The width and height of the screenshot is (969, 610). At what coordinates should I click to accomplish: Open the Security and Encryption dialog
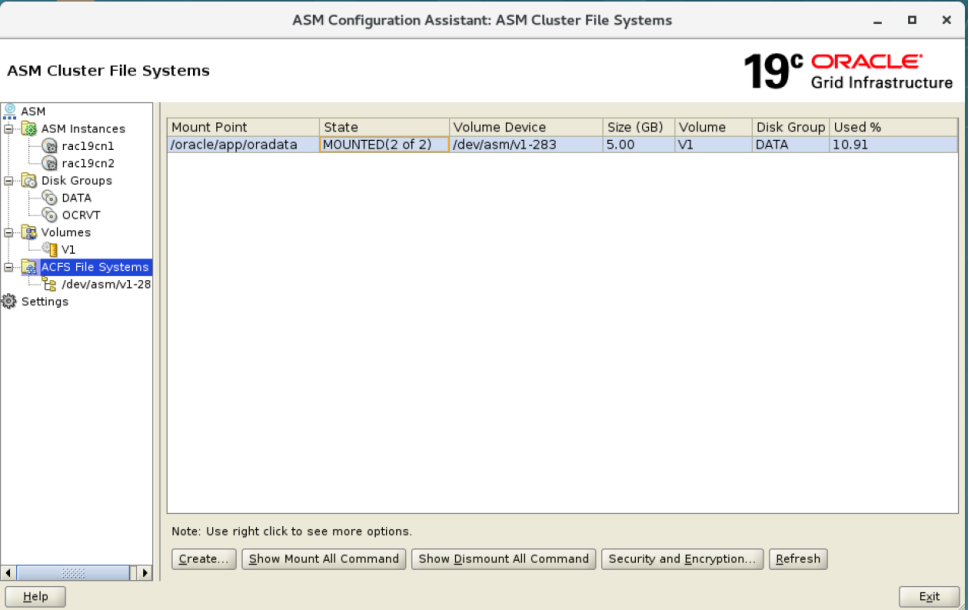(681, 559)
